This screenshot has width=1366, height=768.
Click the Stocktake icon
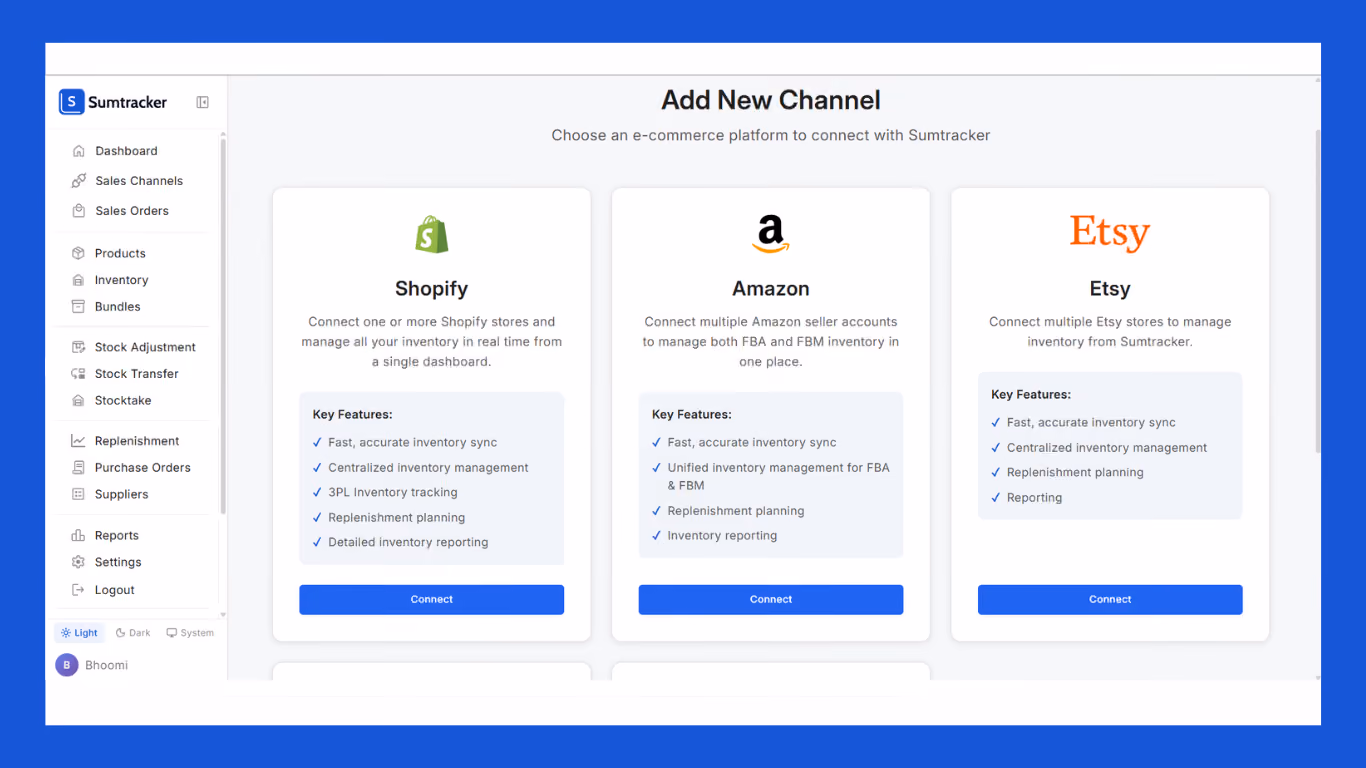pyautogui.click(x=78, y=401)
